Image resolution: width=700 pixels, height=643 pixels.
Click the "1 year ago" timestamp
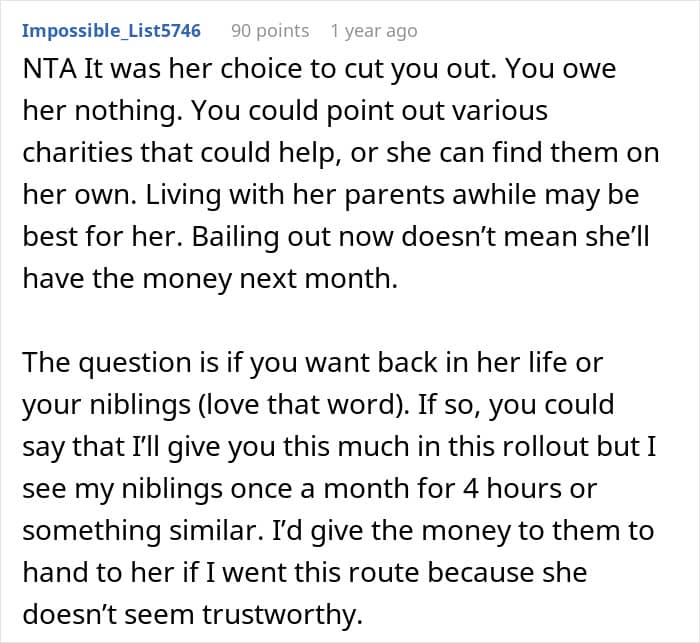(374, 31)
